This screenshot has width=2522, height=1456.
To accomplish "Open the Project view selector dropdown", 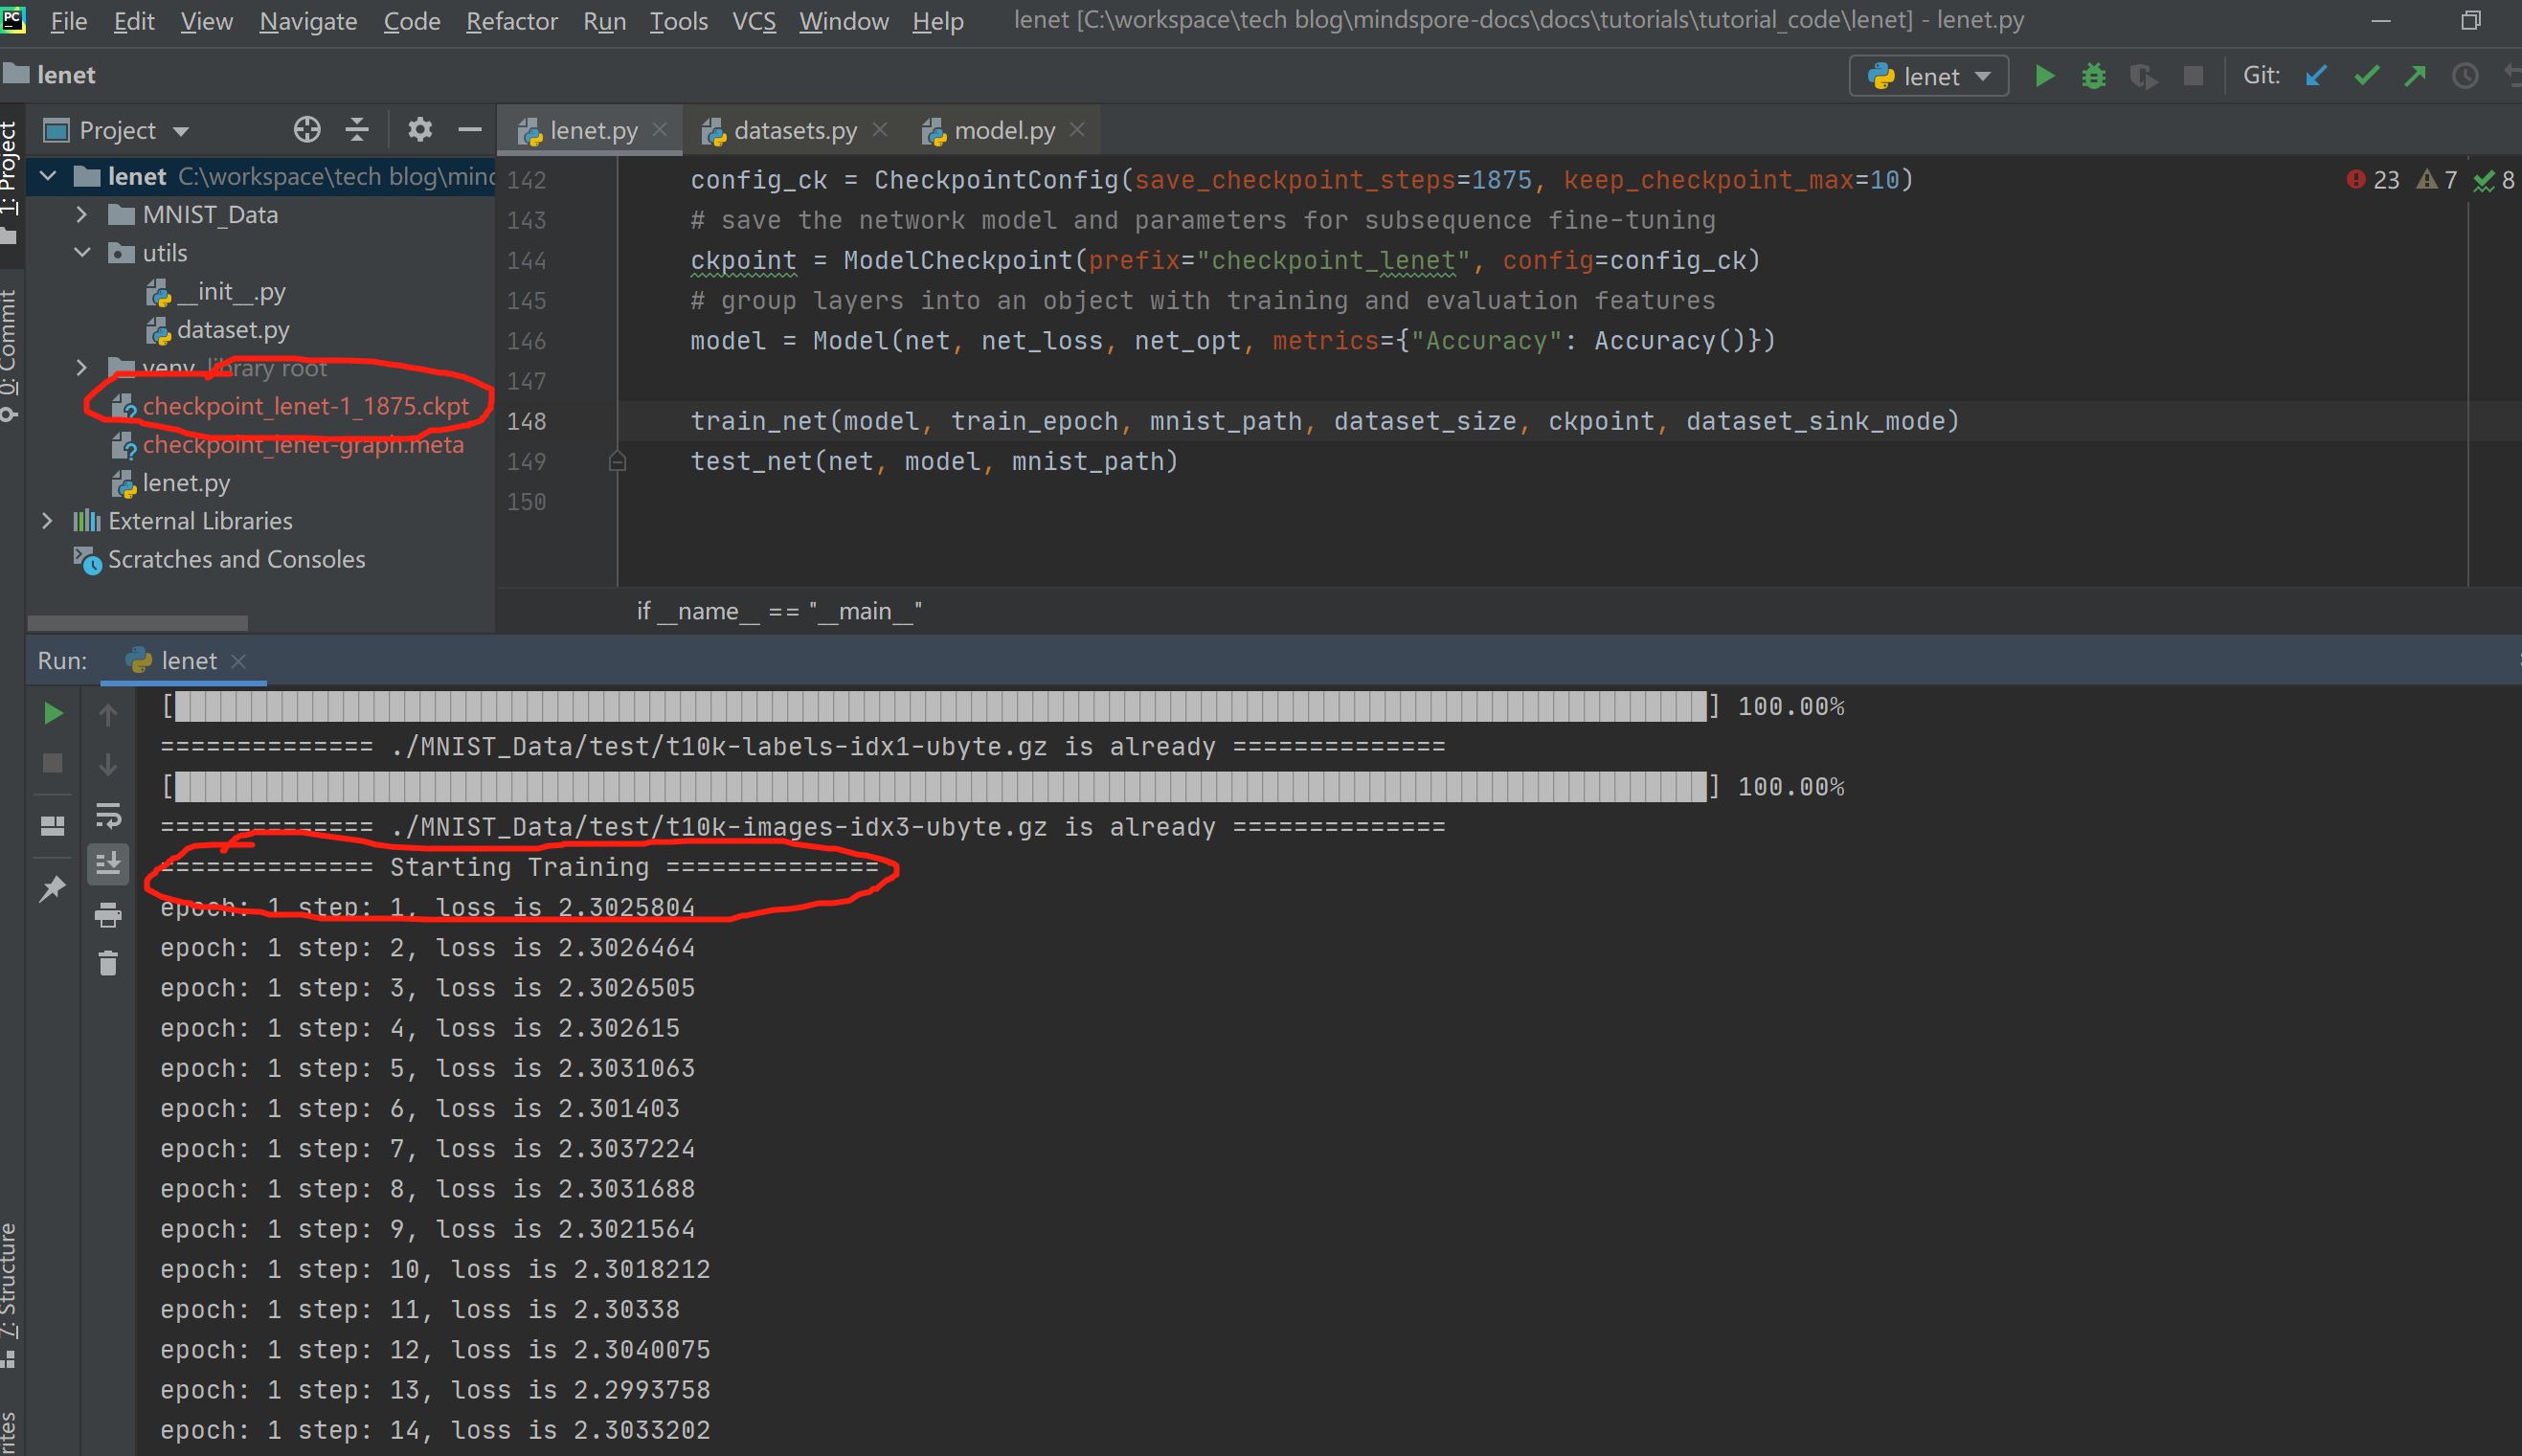I will pos(133,131).
